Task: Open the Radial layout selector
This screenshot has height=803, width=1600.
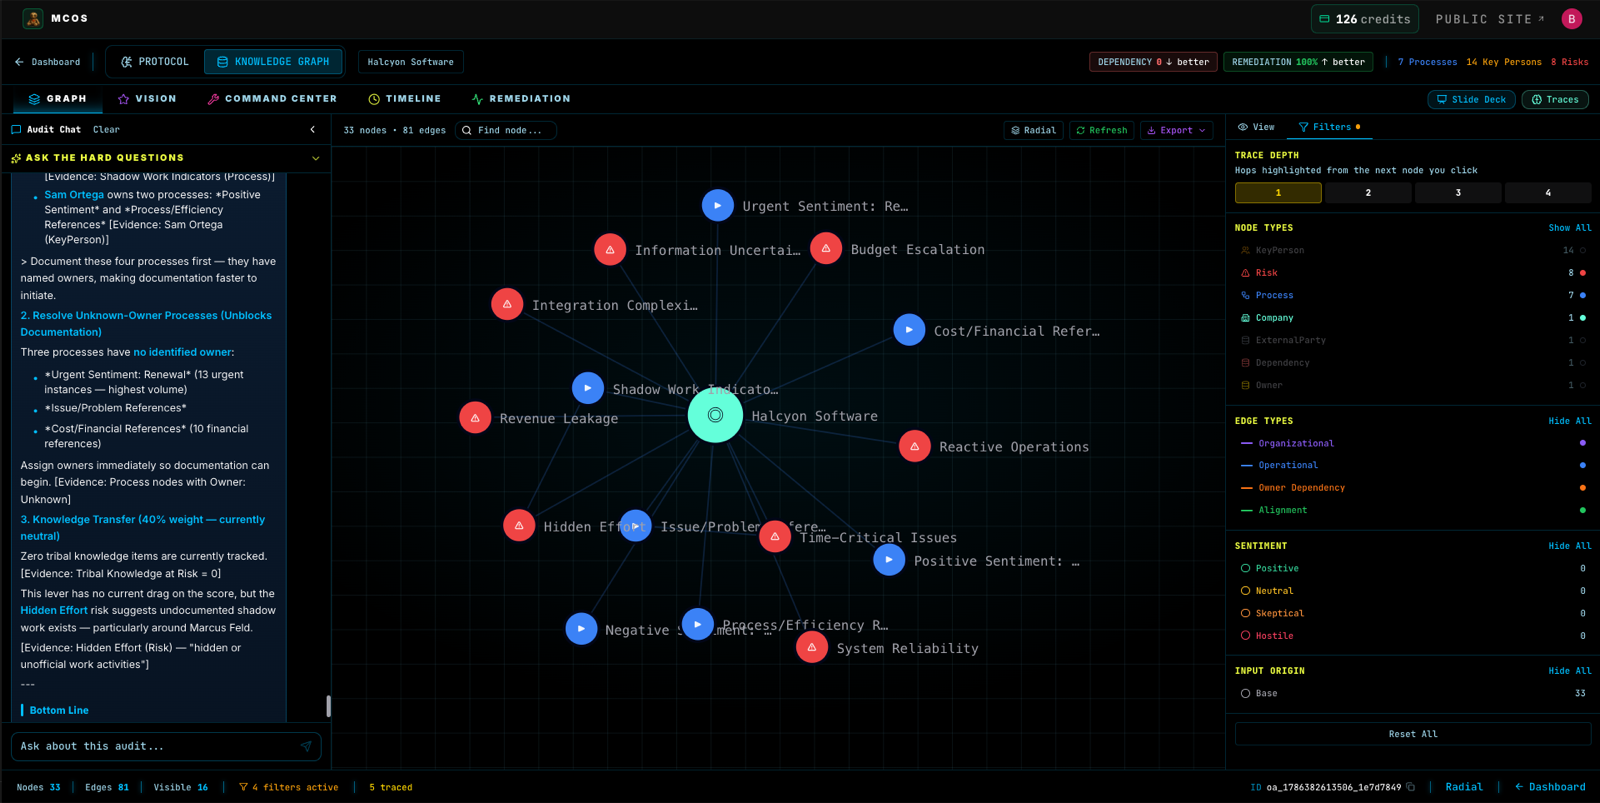Action: click(1033, 130)
